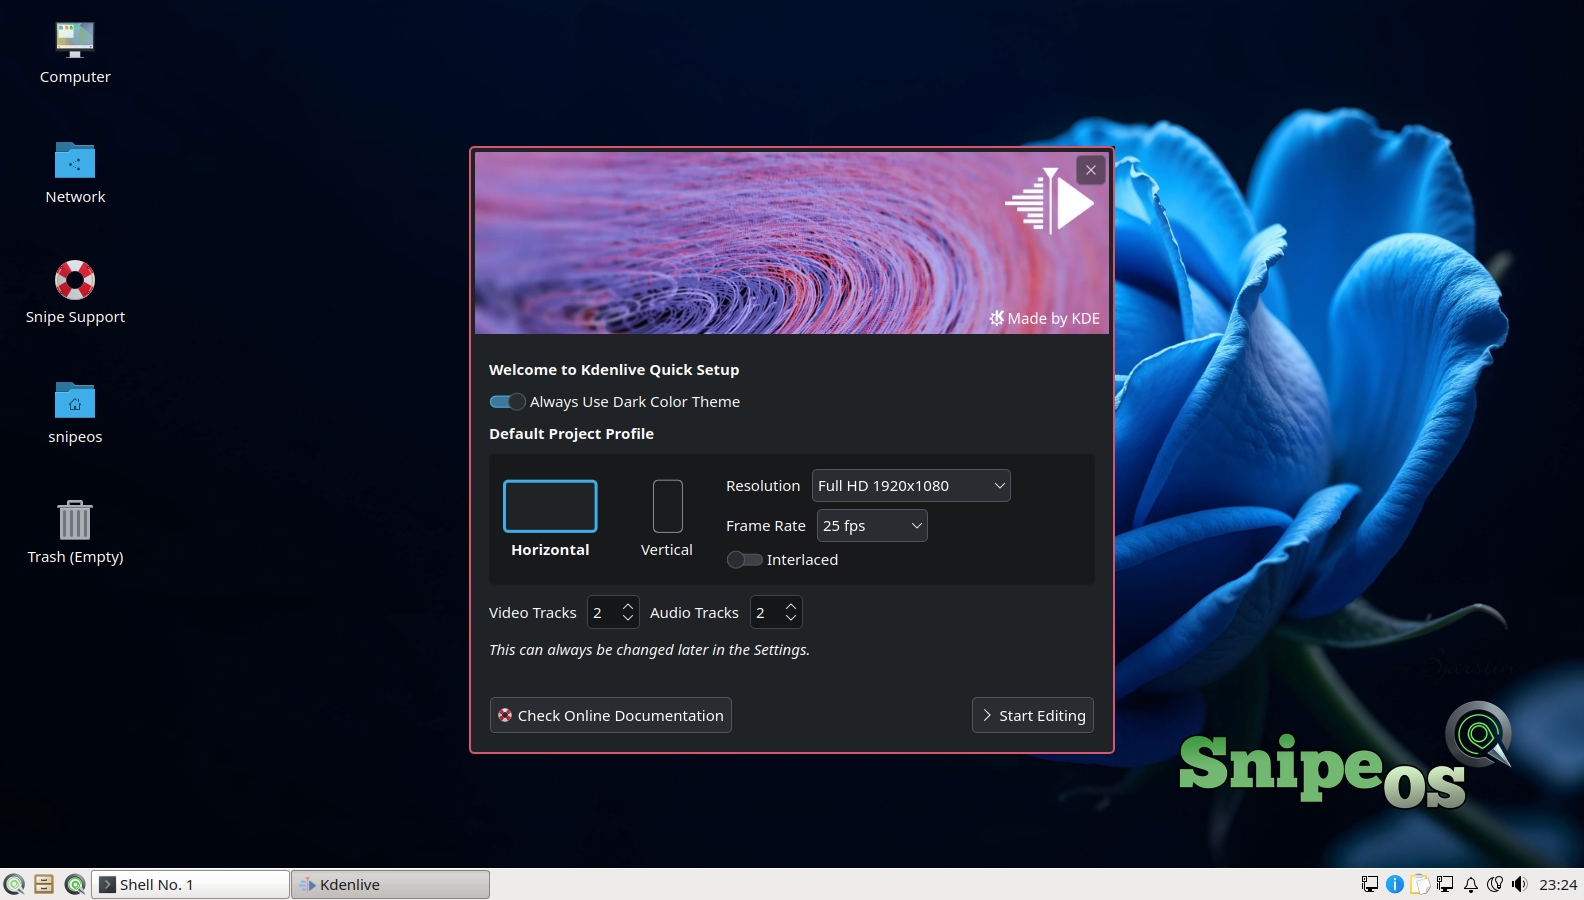This screenshot has width=1584, height=900.
Task: Show notifications via the bell tray icon
Action: (1471, 884)
